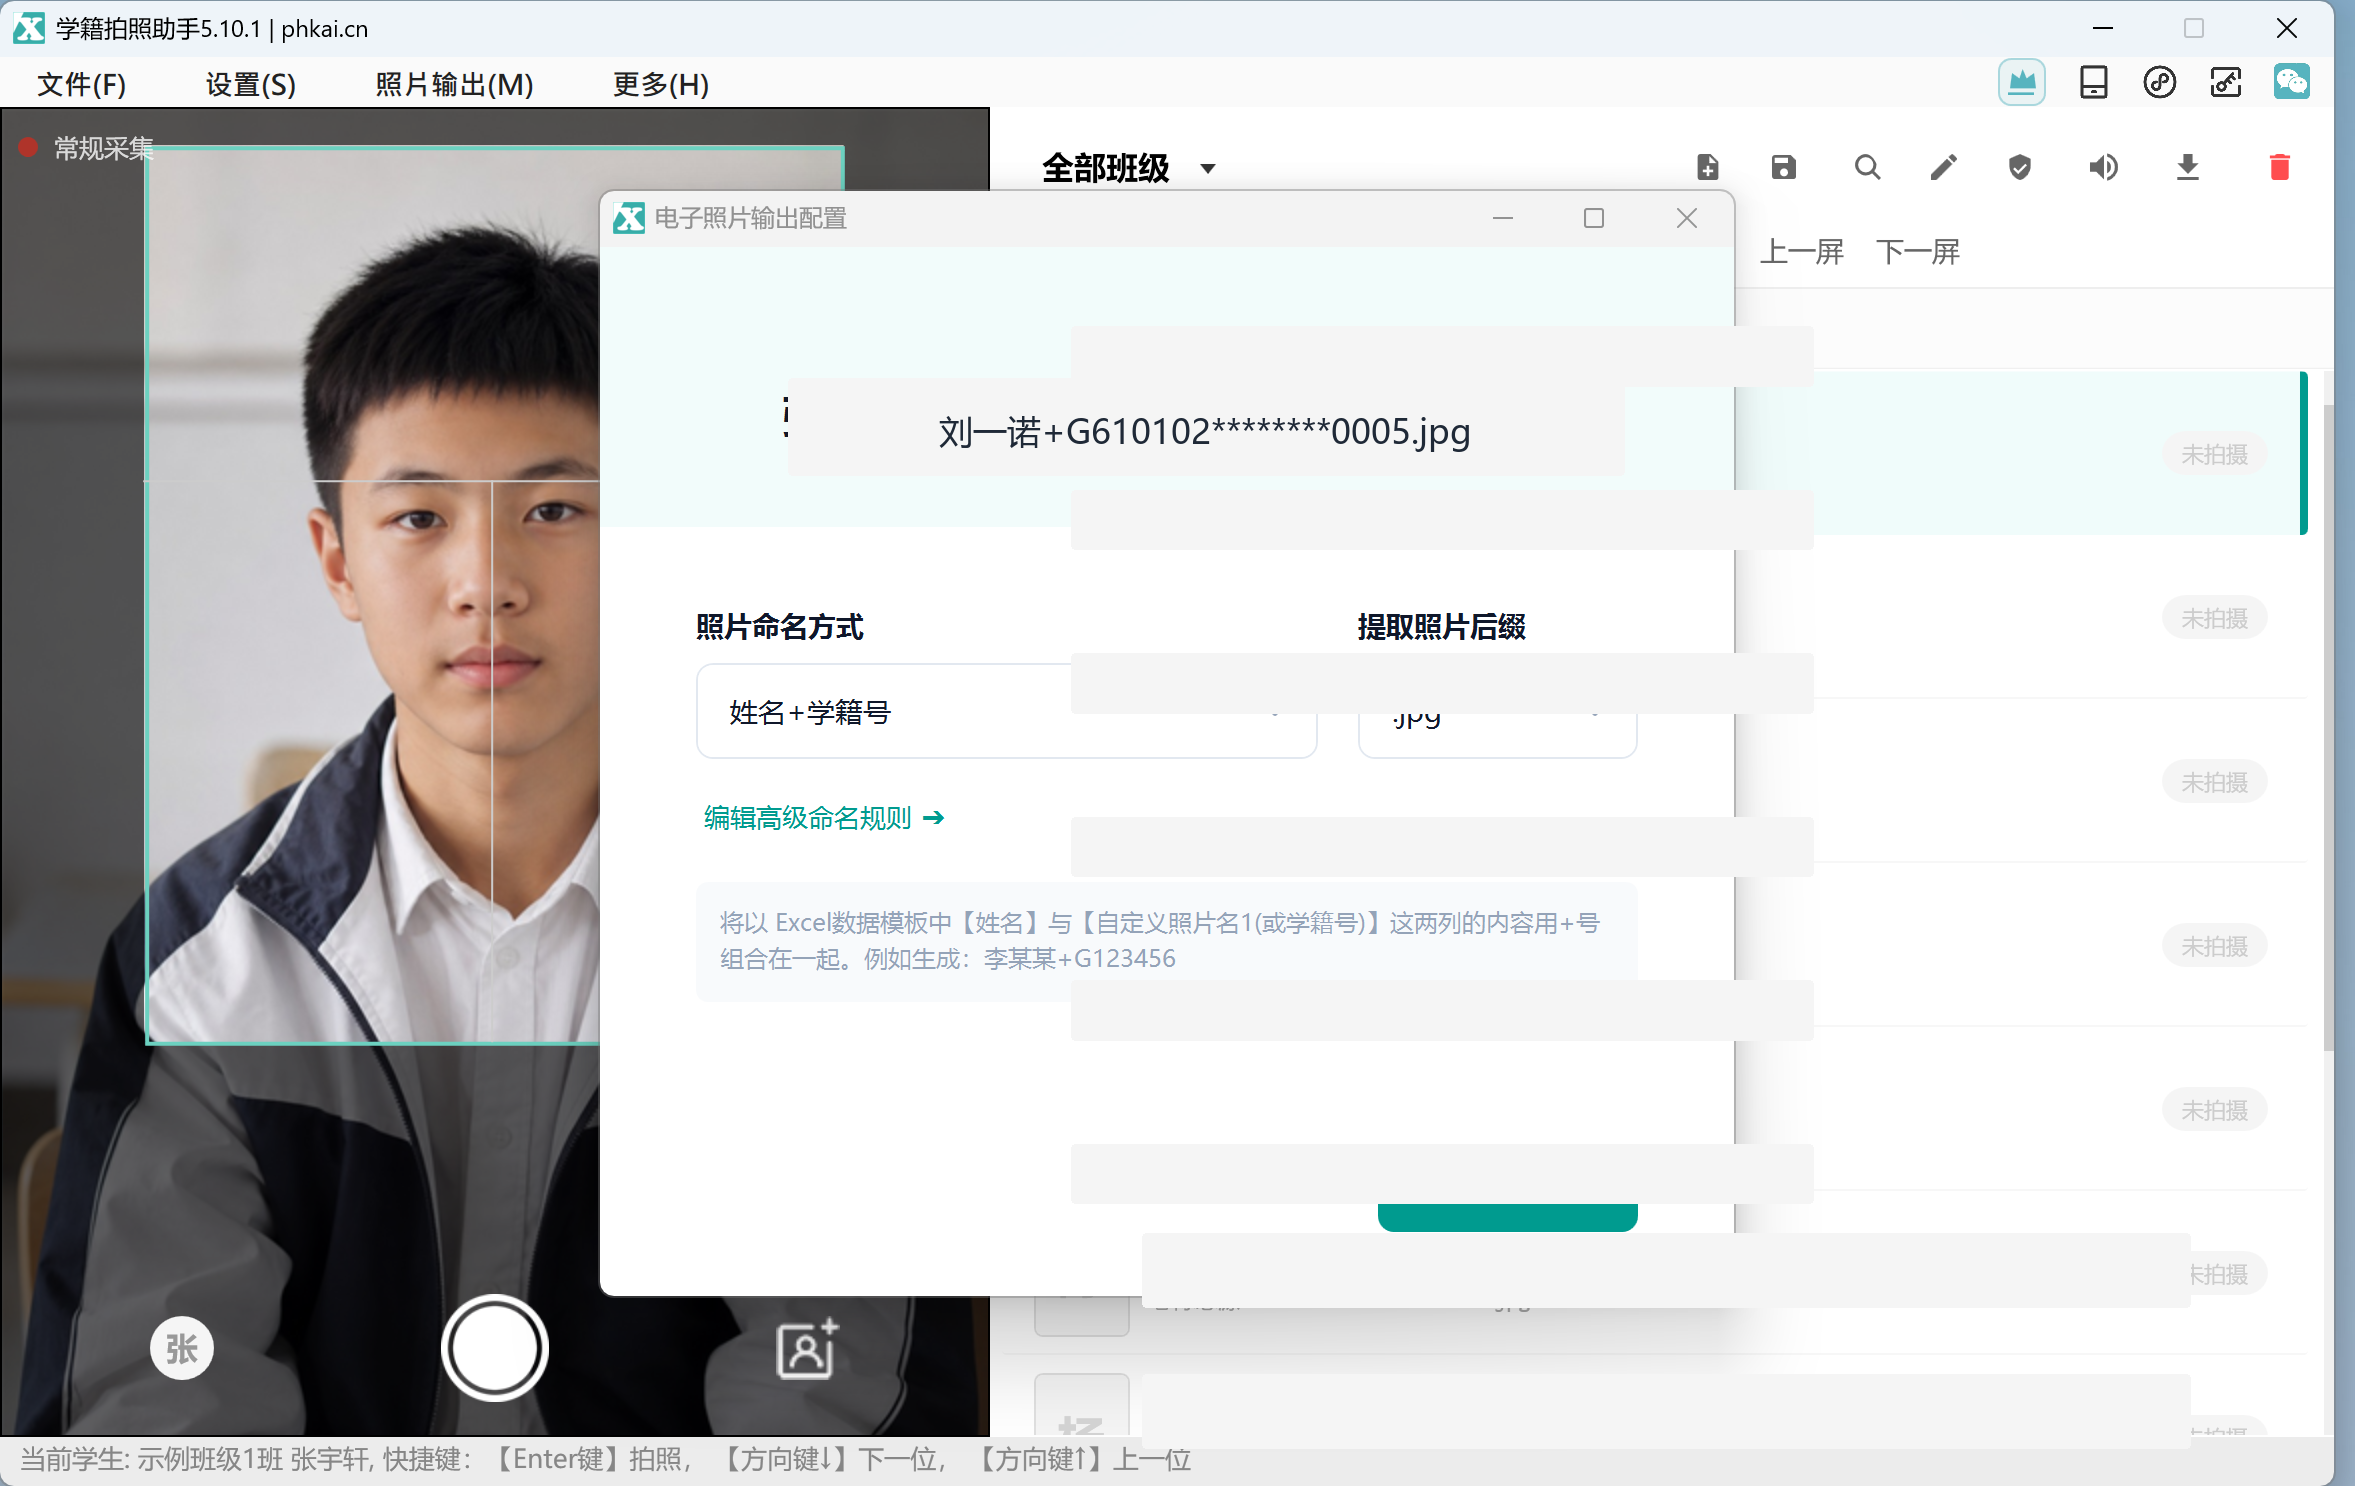Click the status bar 当前学生 text
This screenshot has width=2355, height=1486.
click(605, 1460)
